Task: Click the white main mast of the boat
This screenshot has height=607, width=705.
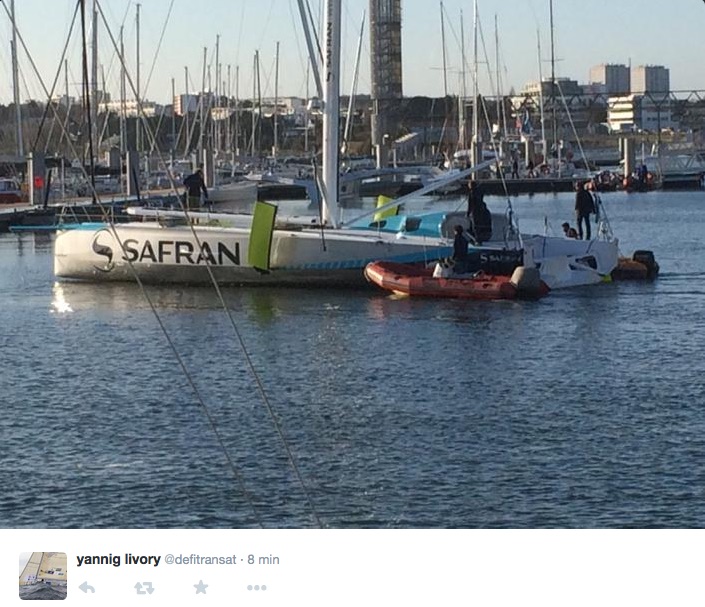Action: coord(331,112)
